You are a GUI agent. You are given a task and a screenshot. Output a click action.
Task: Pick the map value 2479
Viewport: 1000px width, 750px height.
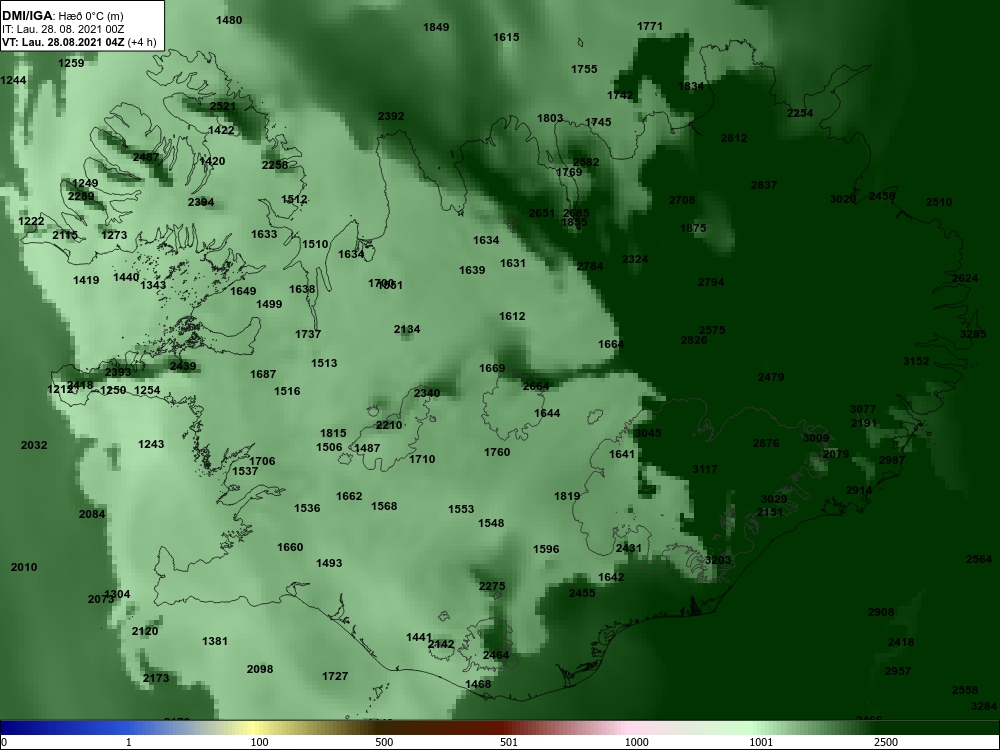pyautogui.click(x=771, y=377)
